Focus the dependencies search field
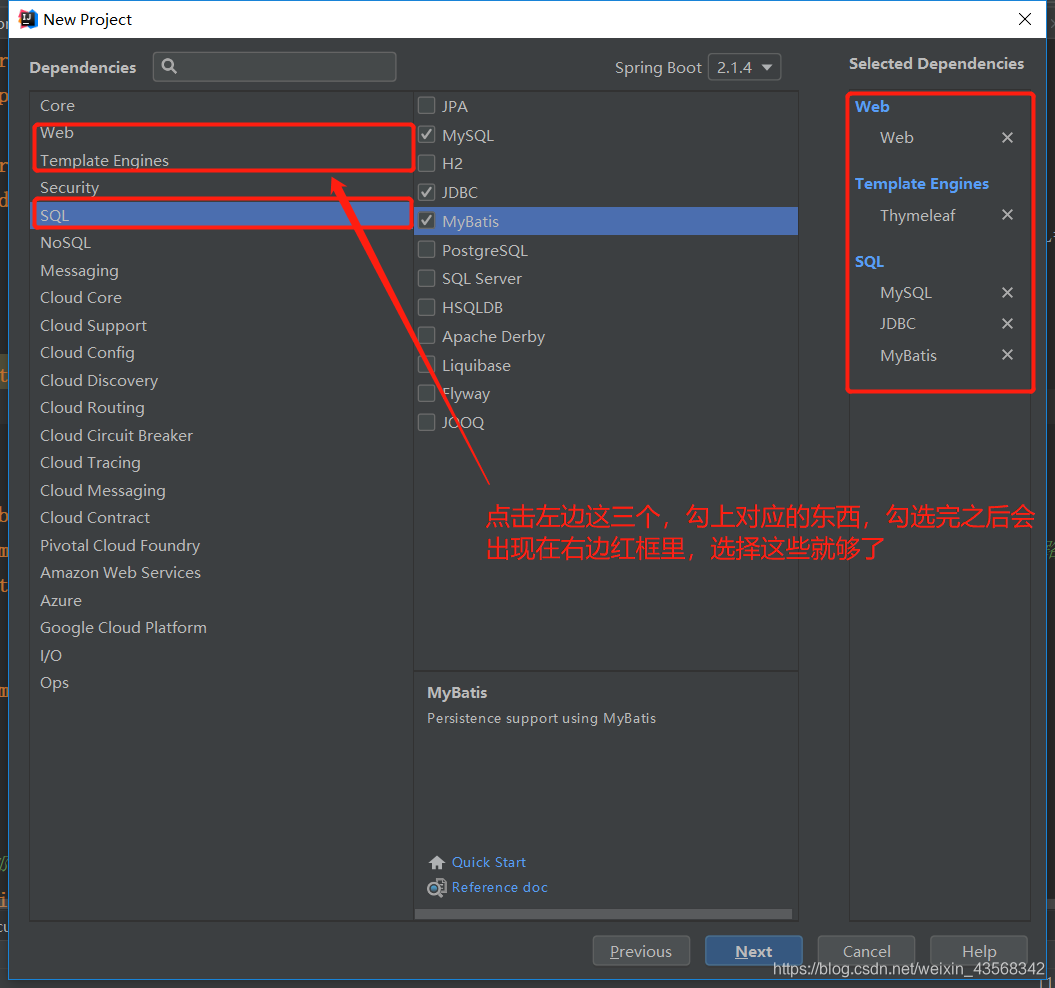This screenshot has height=988, width=1055. point(275,67)
